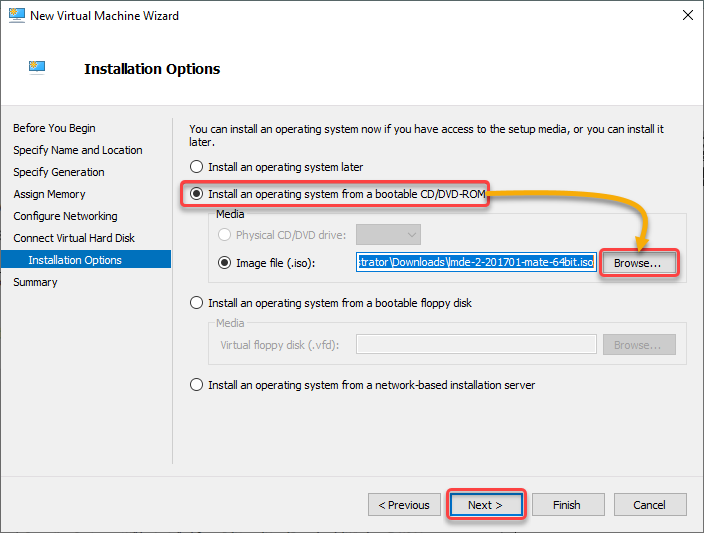
Task: Click the virtual machine icon beside Installation Options
Action: coord(37,67)
